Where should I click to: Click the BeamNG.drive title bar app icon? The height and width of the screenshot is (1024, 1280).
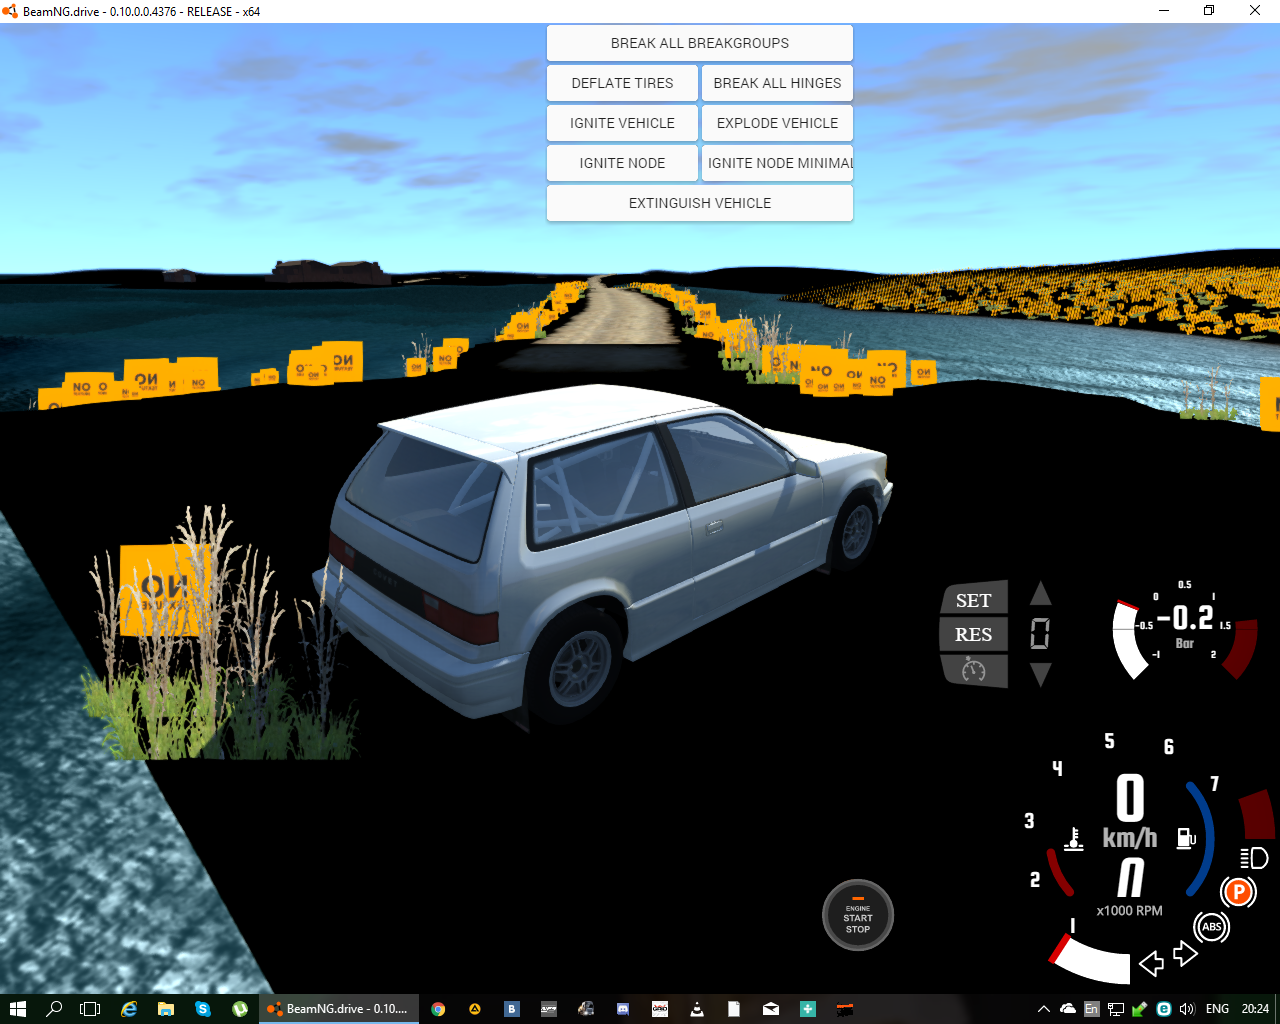11,11
